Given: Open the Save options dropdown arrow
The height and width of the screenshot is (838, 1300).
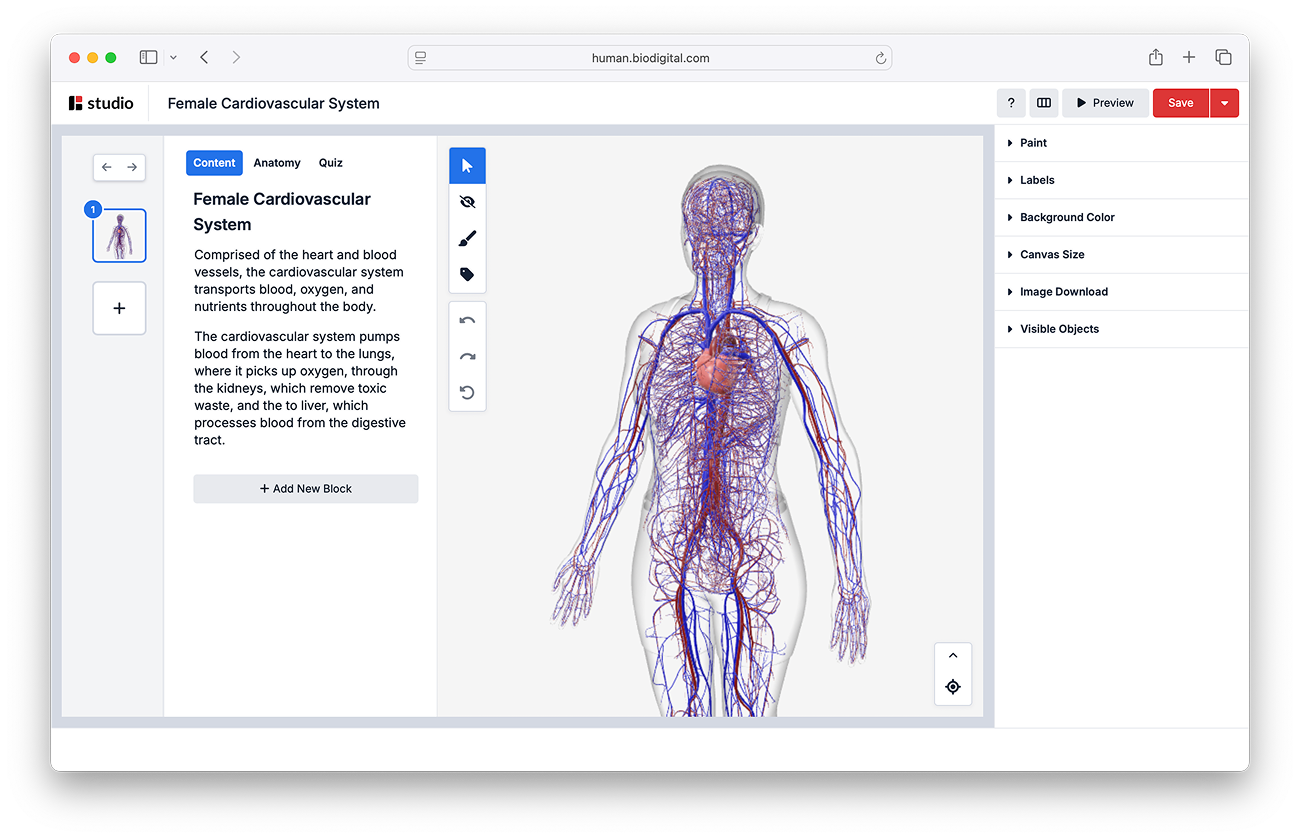Looking at the screenshot, I should click(1225, 103).
